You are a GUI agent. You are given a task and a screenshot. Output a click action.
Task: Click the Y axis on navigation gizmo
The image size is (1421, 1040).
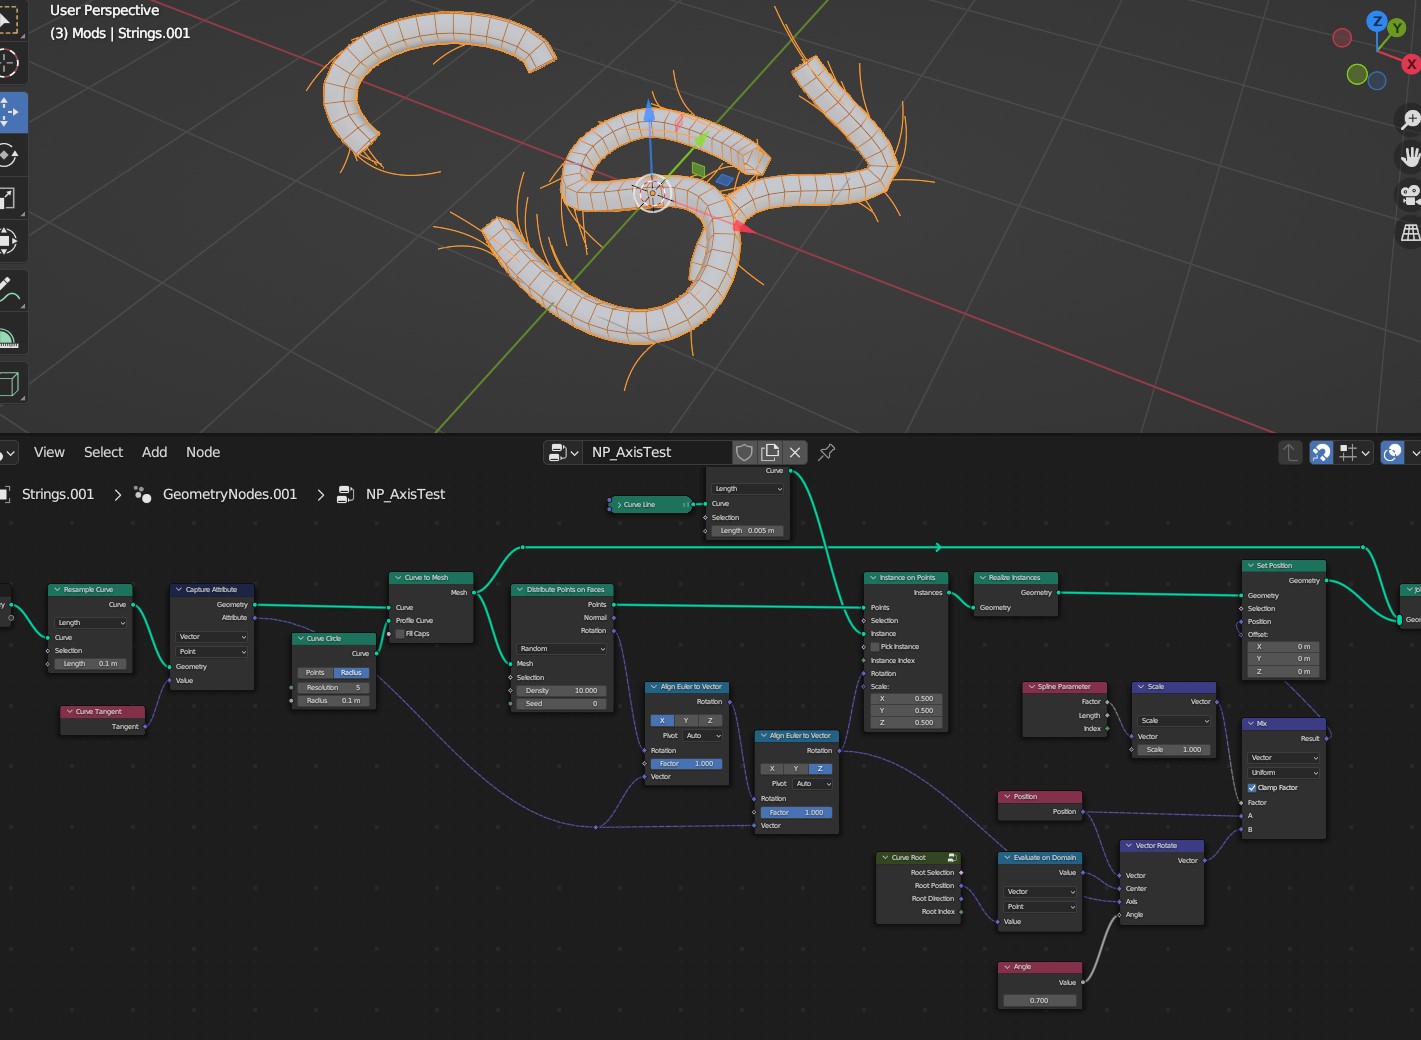1397,29
